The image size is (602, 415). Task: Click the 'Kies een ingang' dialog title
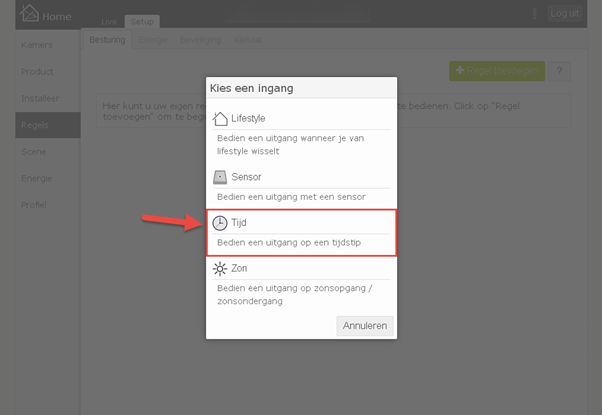(x=251, y=88)
